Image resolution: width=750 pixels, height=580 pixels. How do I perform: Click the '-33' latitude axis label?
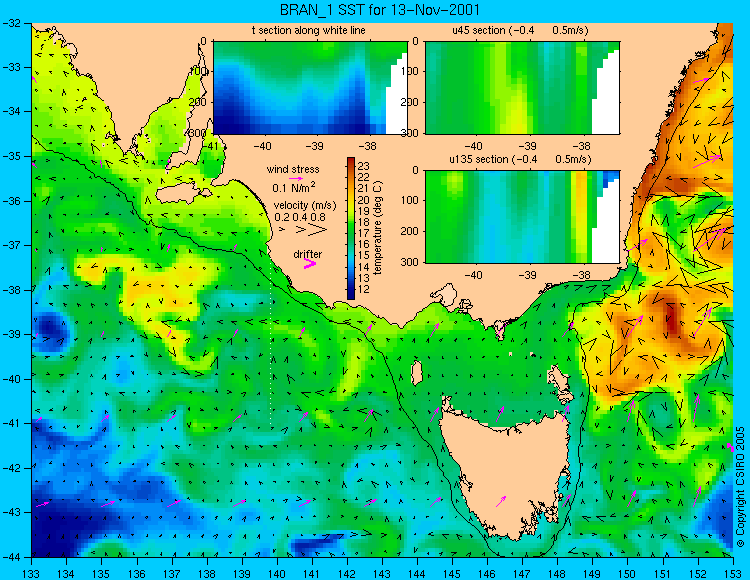[12, 67]
